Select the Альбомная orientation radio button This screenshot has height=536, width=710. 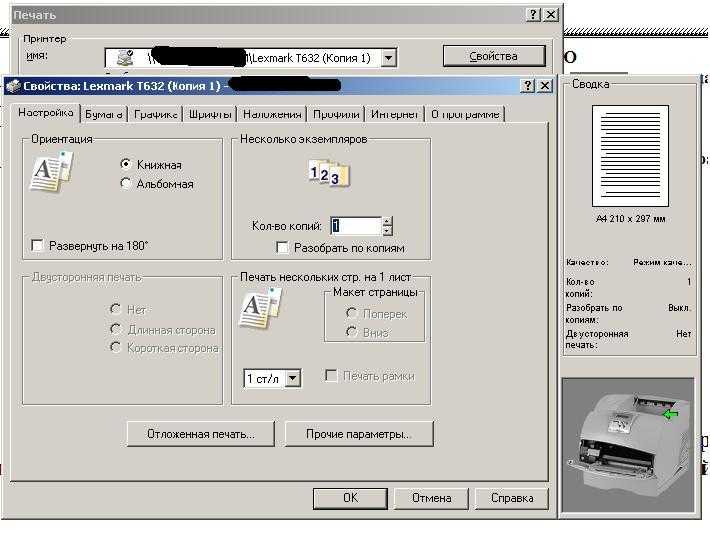tap(126, 183)
